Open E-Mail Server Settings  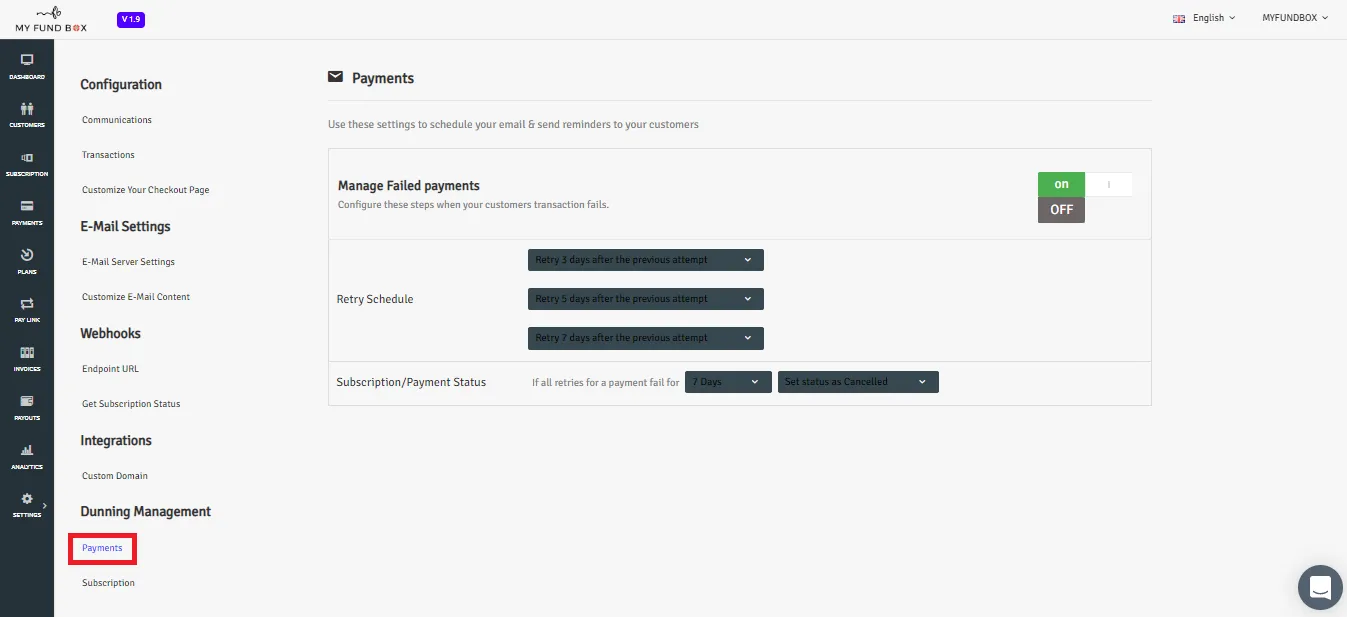click(x=128, y=262)
